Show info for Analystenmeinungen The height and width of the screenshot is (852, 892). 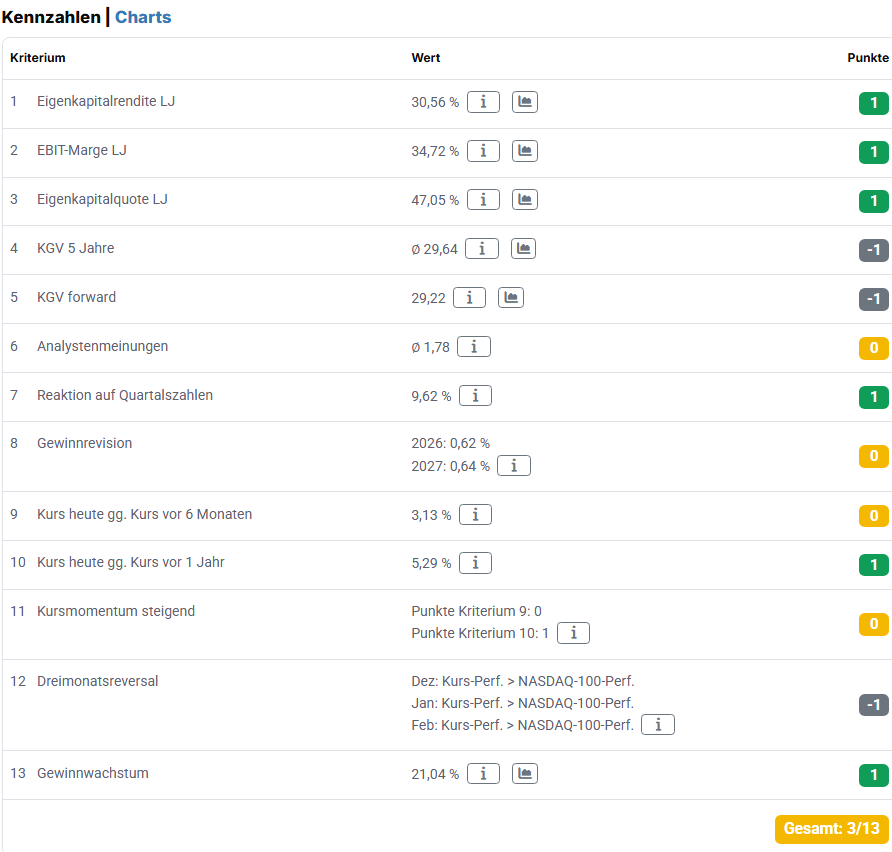tap(474, 347)
